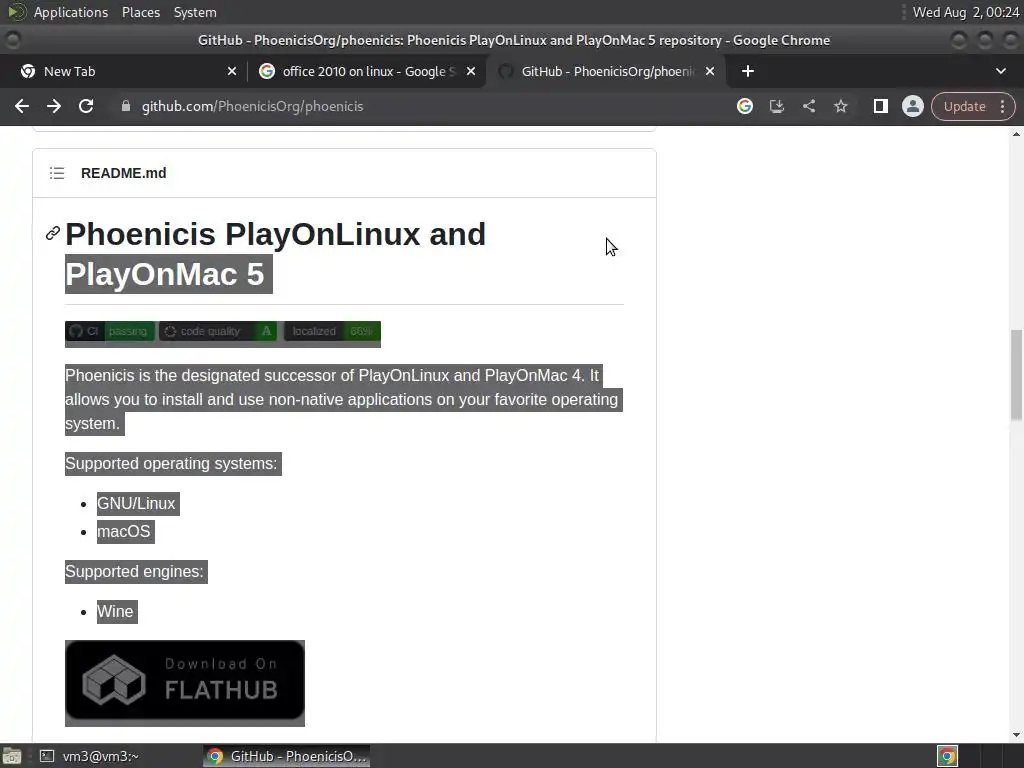Bookmark this page with star icon

coord(840,106)
